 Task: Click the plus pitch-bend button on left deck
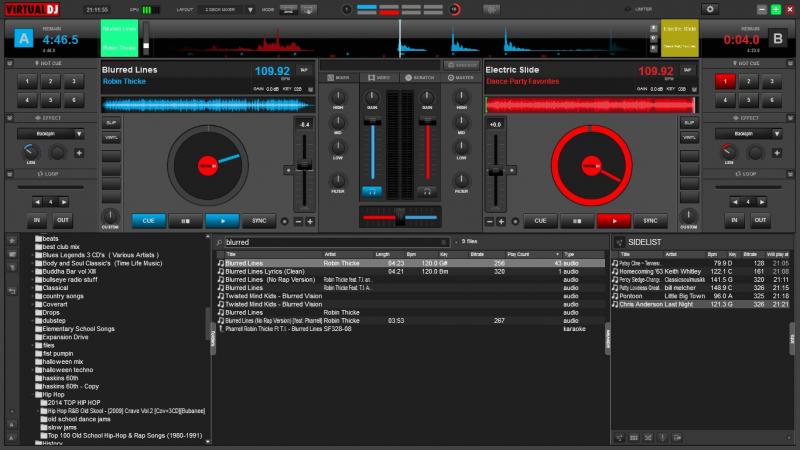click(x=310, y=221)
